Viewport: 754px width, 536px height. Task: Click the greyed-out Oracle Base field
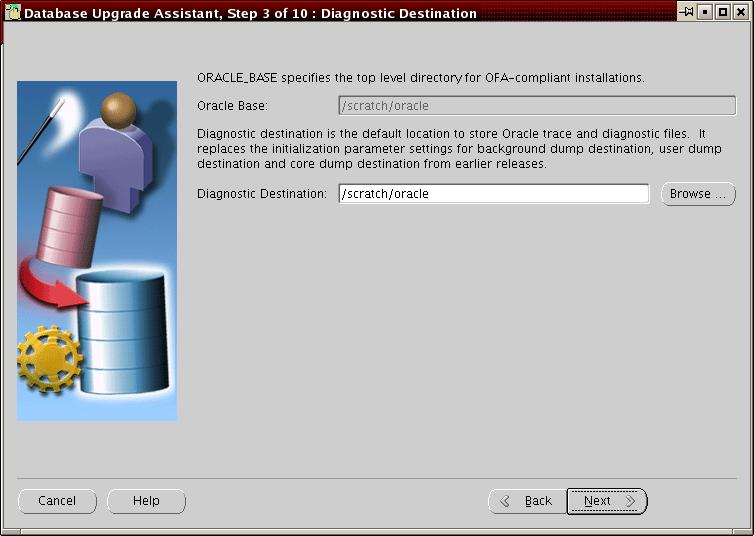click(537, 106)
